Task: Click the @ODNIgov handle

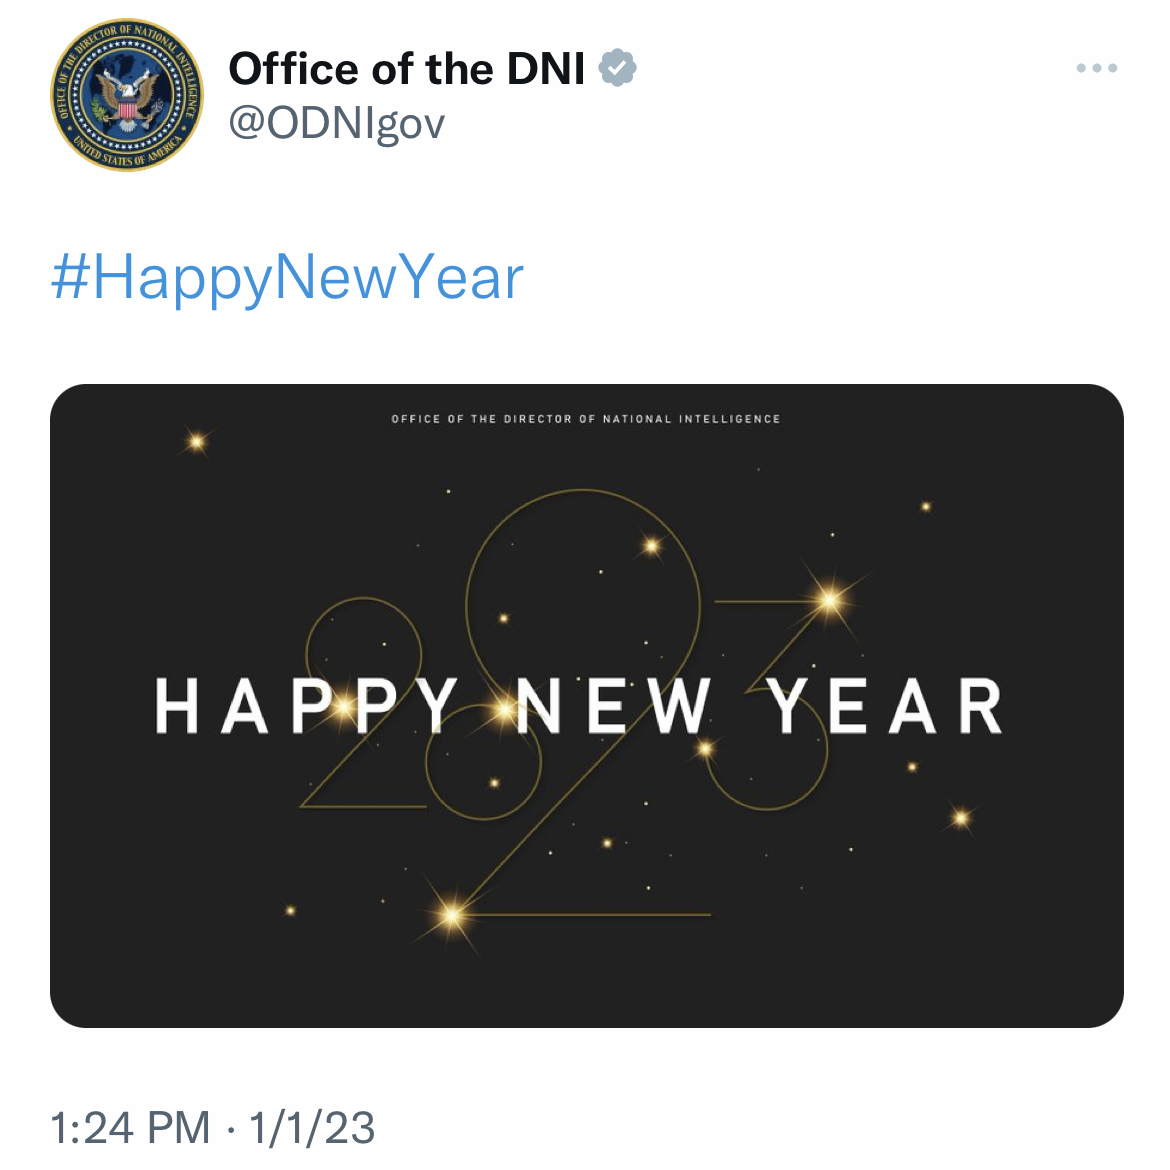Action: pos(336,123)
